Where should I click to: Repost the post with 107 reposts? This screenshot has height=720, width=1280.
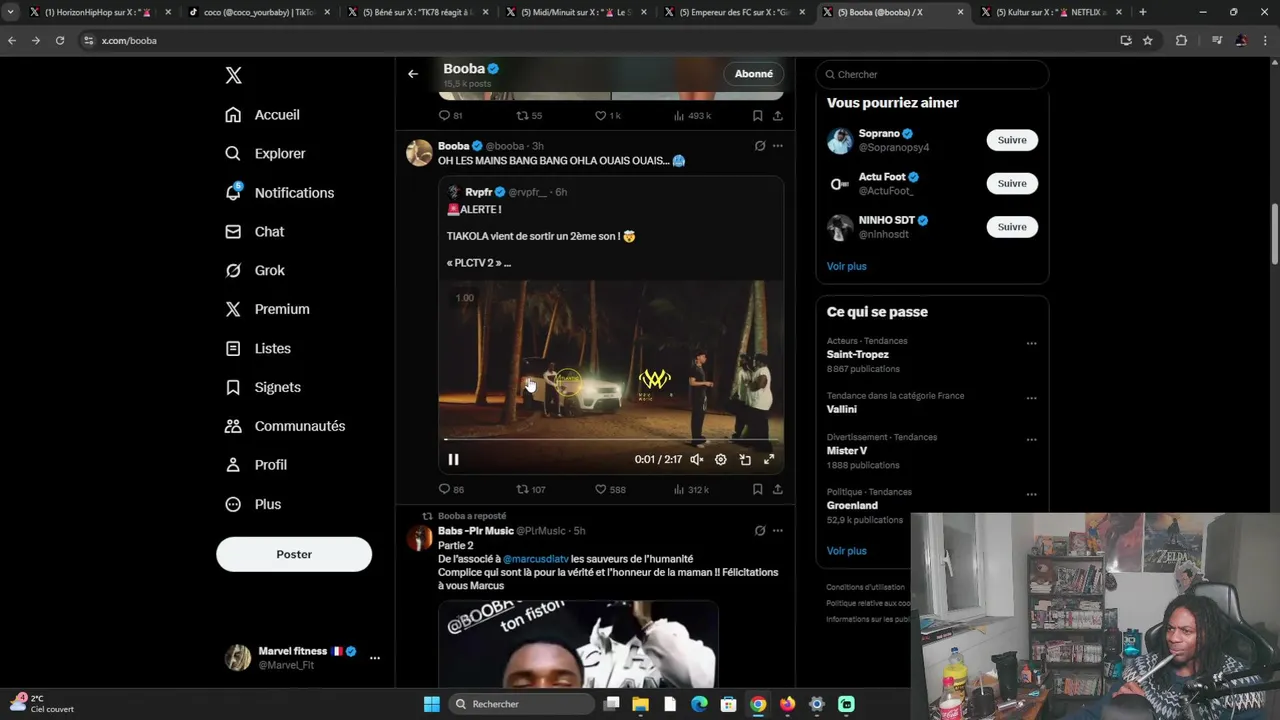(x=530, y=489)
